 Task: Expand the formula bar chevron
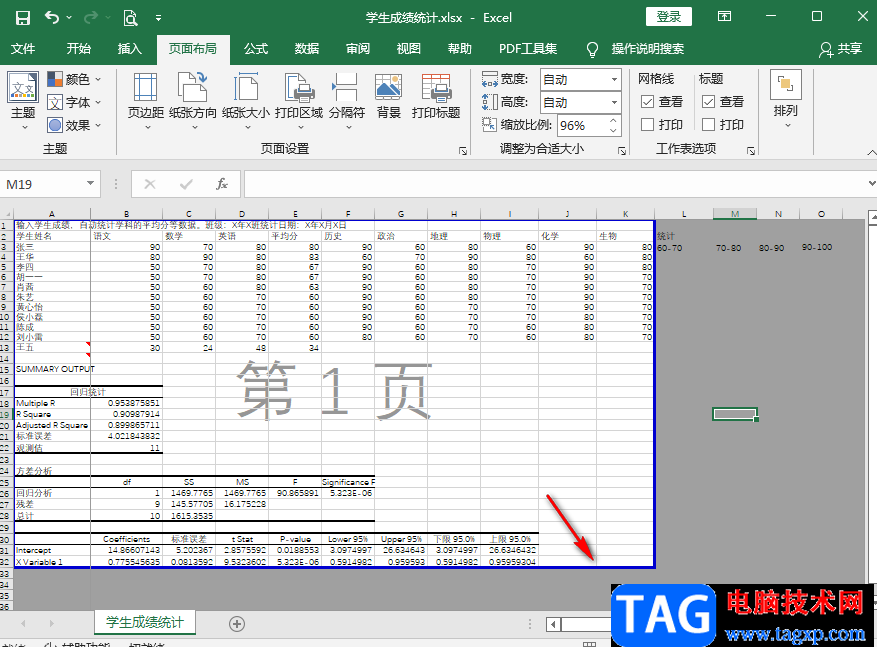click(871, 183)
